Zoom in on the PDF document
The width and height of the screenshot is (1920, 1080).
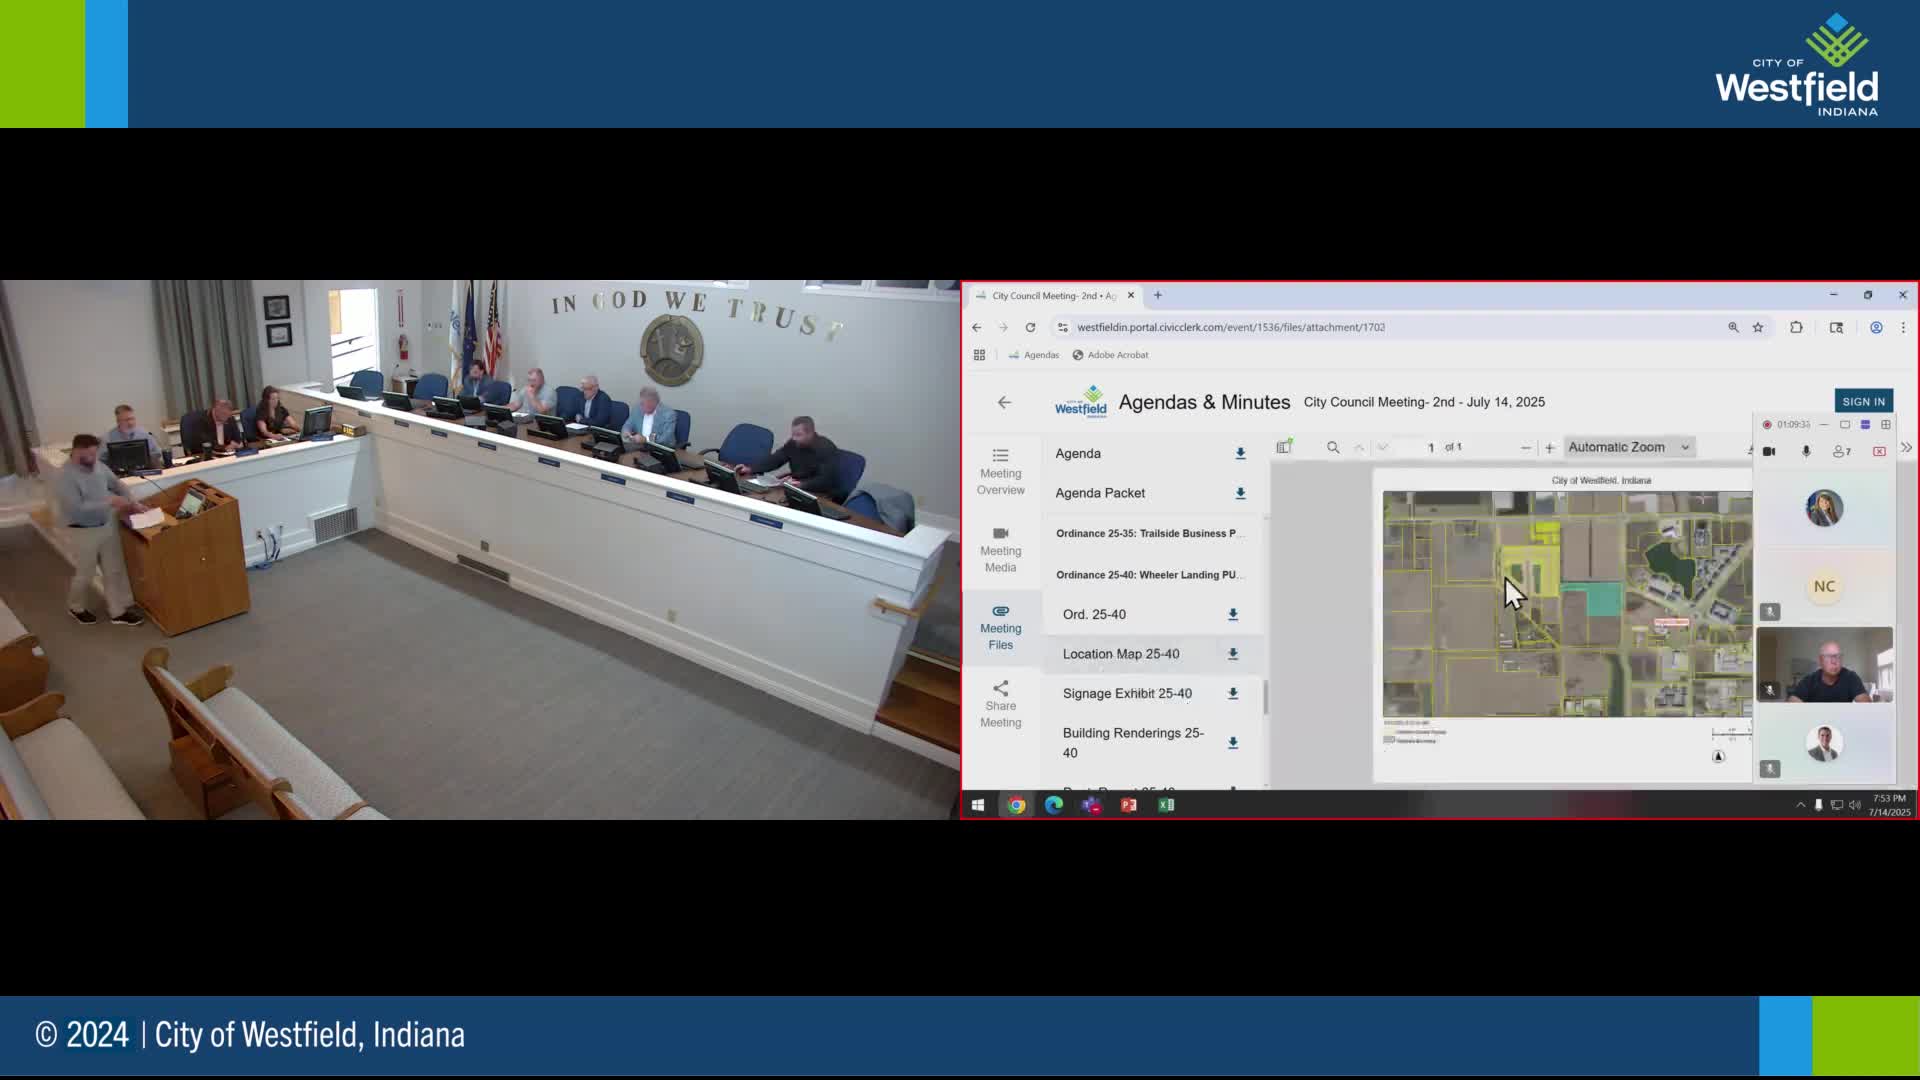tap(1550, 448)
